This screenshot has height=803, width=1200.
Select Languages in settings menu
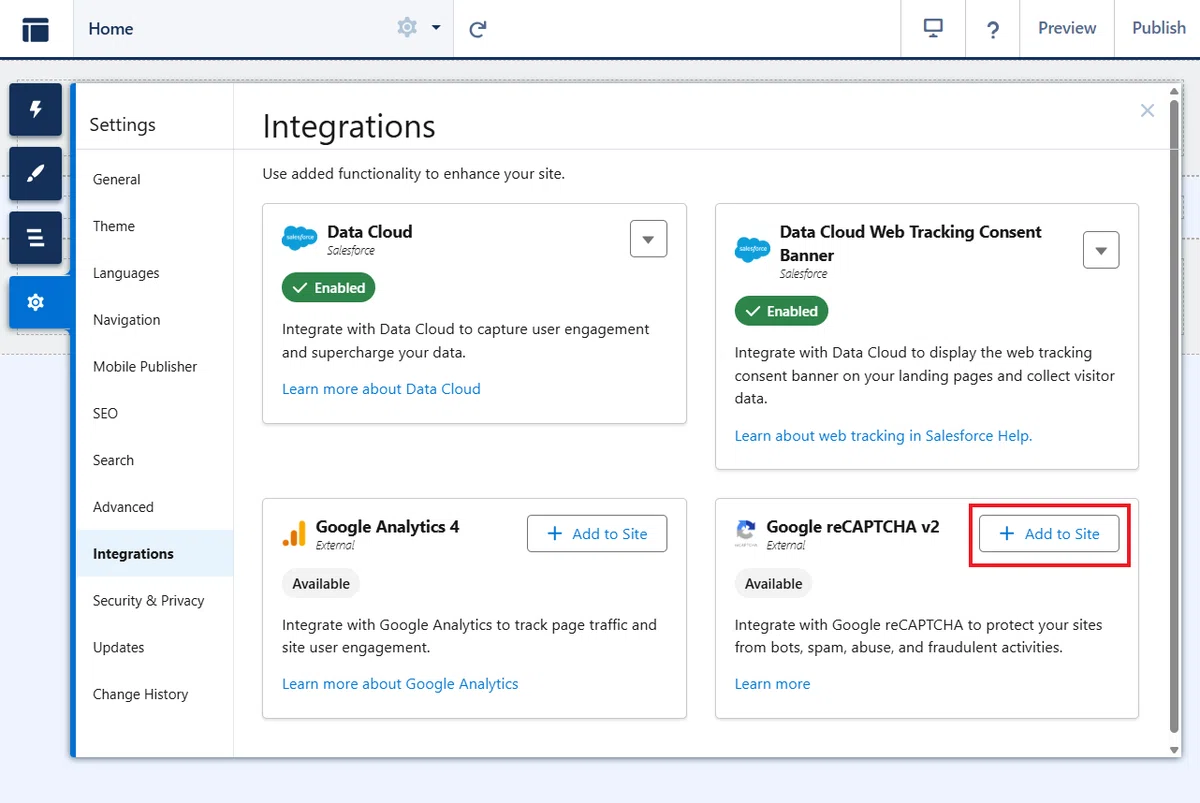pyautogui.click(x=155, y=273)
